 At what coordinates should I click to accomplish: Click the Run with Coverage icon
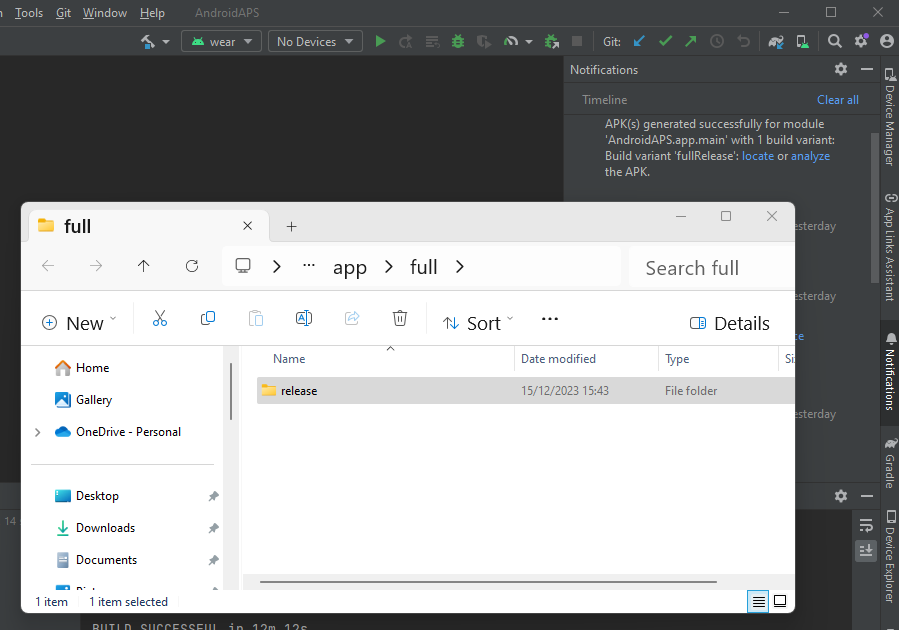[x=484, y=41]
